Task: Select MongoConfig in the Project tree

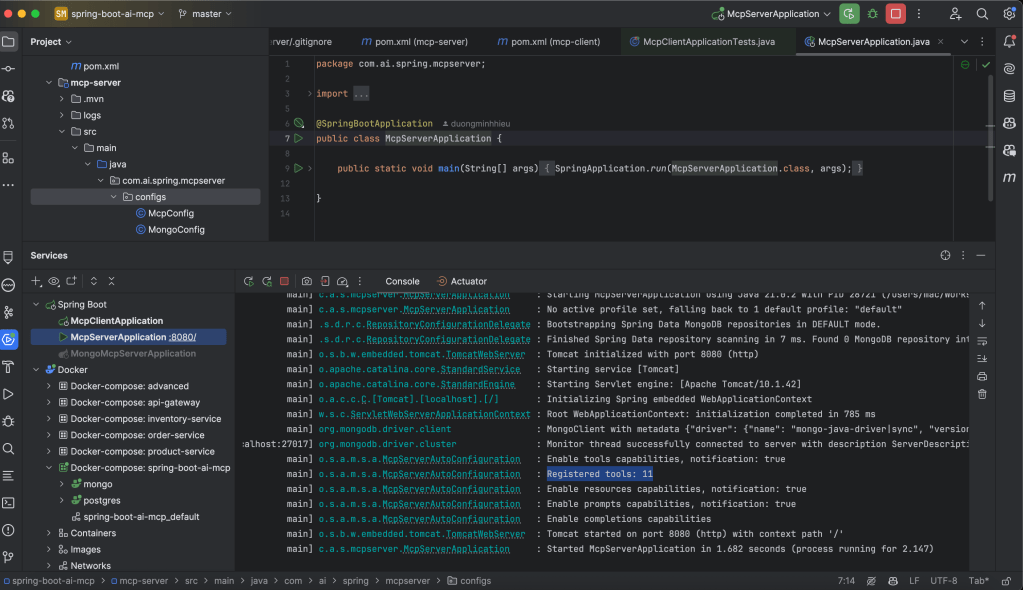Action: (x=176, y=229)
